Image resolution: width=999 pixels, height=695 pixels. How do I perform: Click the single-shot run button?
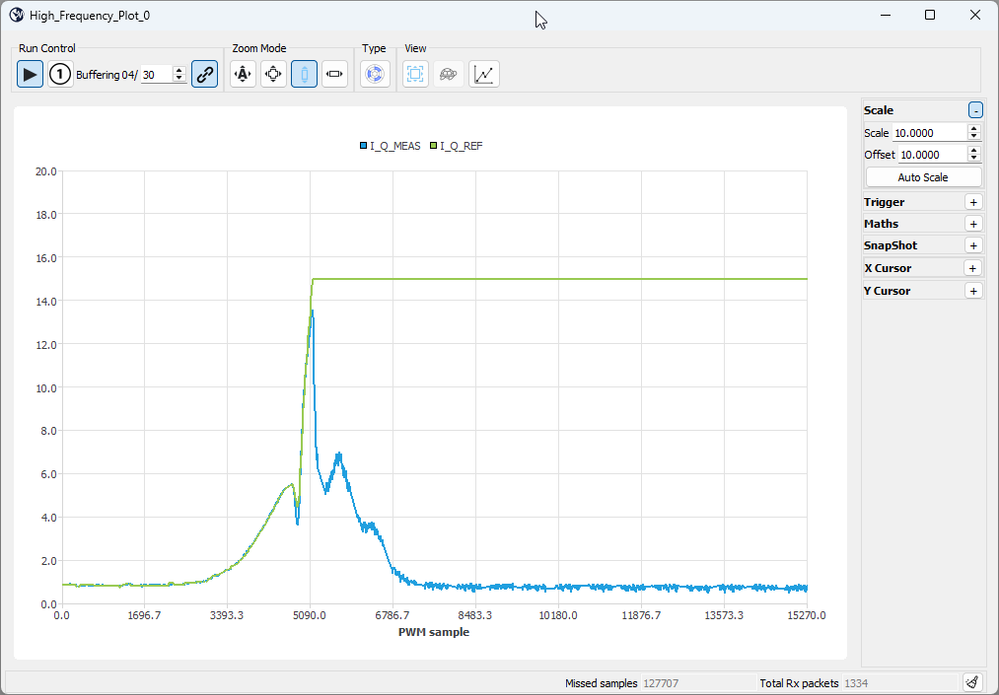point(61,74)
